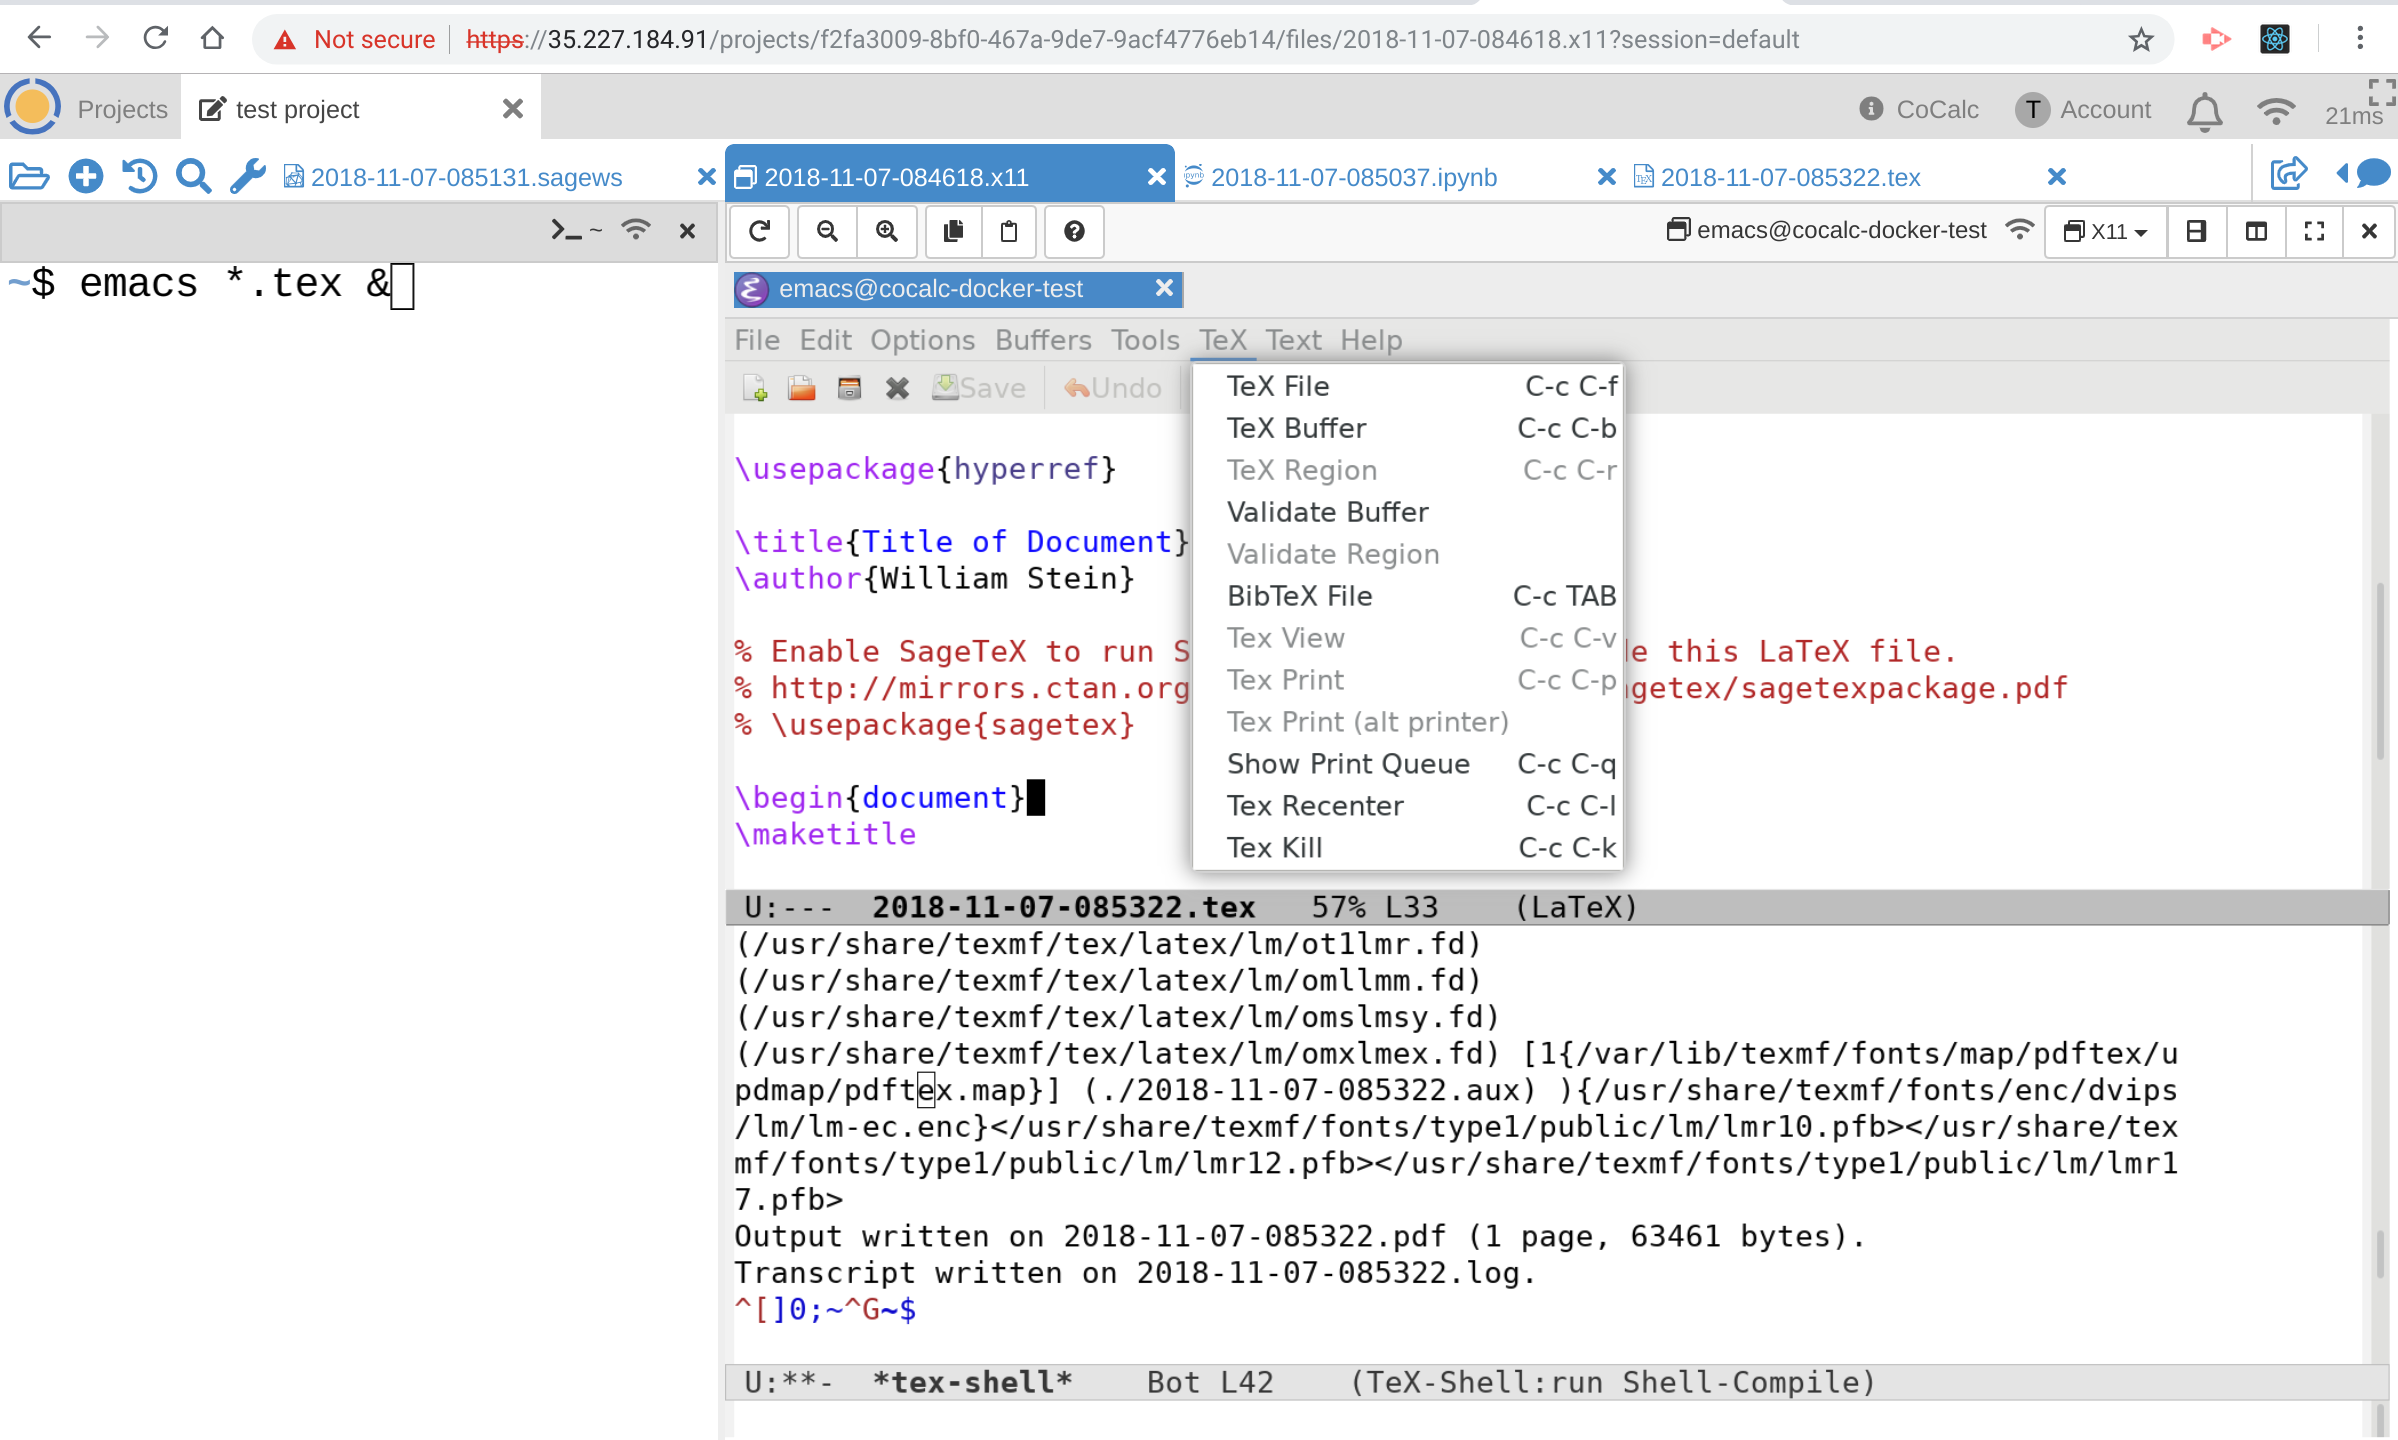Zoom in using the magnifier-plus icon

887,231
